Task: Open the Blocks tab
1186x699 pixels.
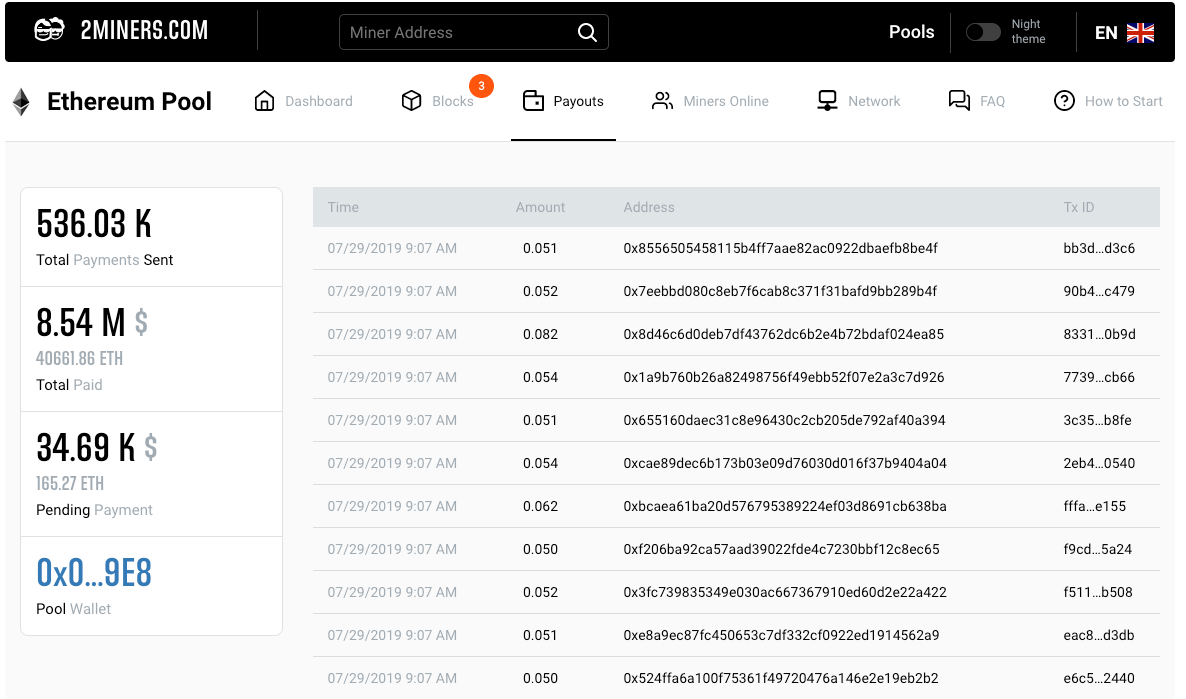Action: click(452, 101)
